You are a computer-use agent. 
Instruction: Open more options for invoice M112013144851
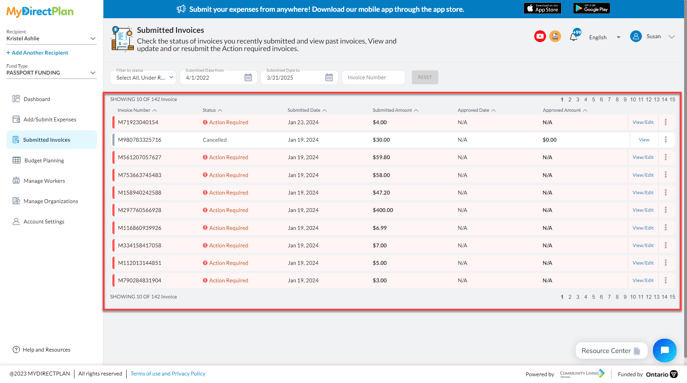tap(666, 263)
